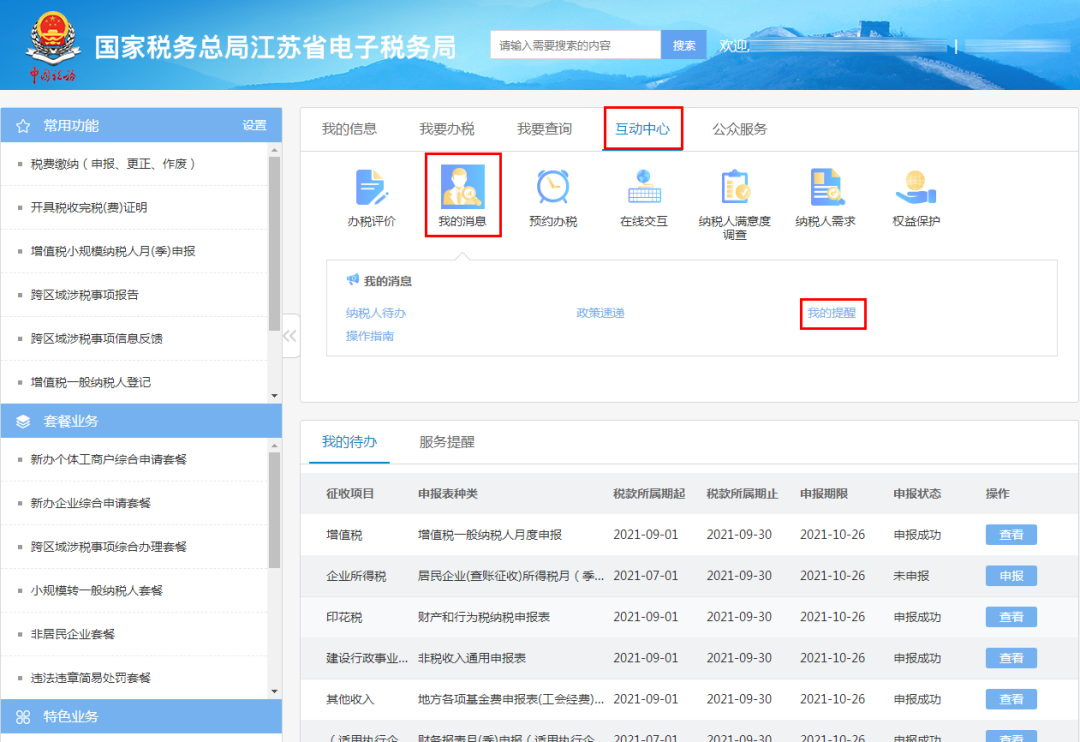The height and width of the screenshot is (742, 1080).
Task: Click the 特色业务 section header
Action: click(x=141, y=717)
